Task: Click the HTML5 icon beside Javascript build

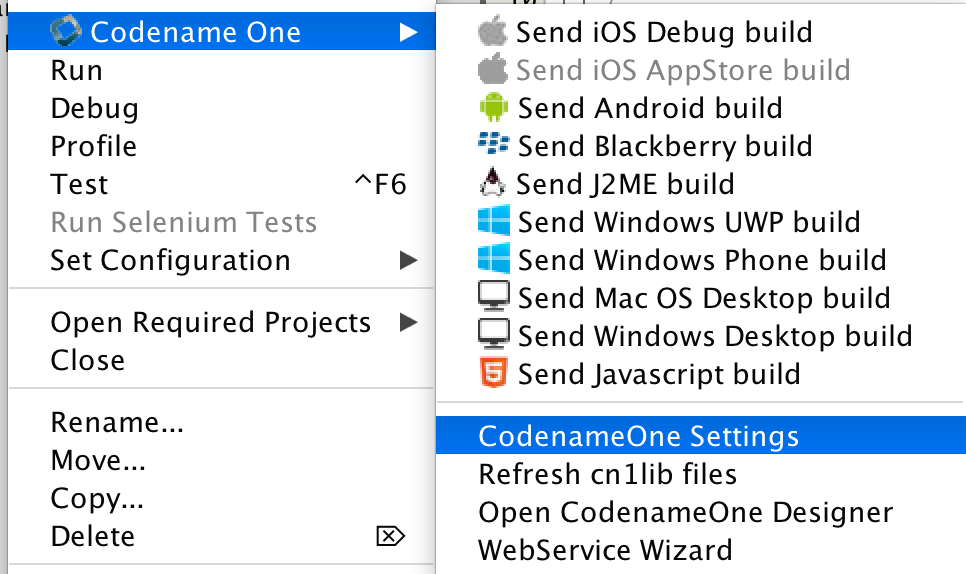Action: click(493, 374)
